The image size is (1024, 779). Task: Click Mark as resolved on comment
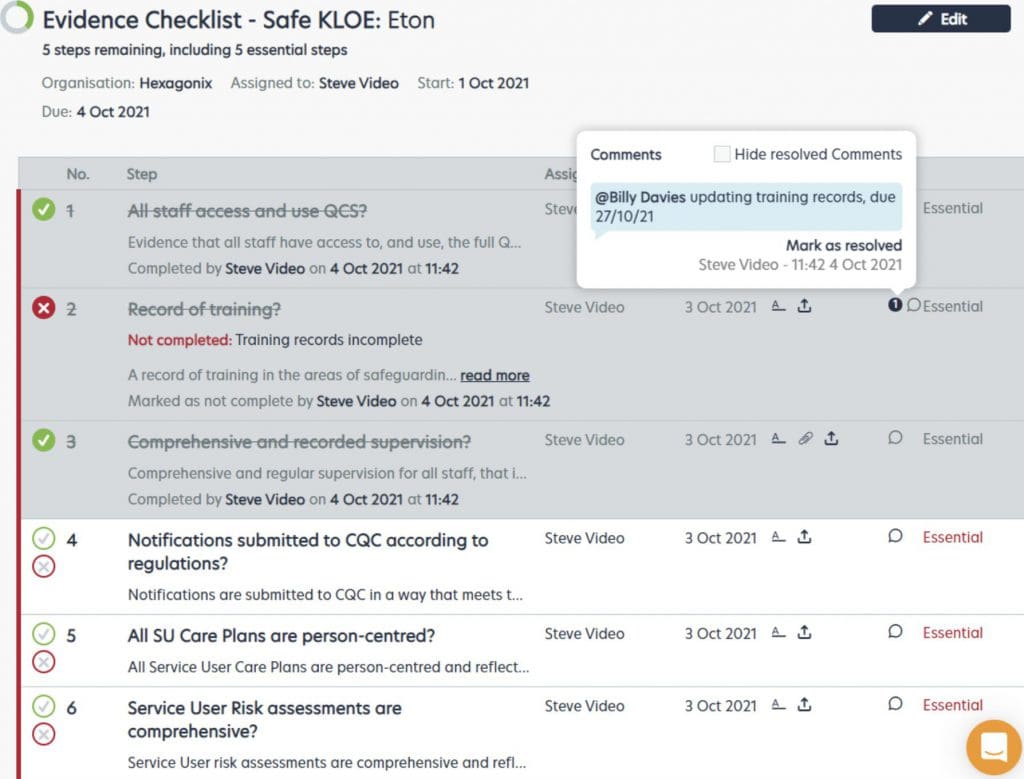coord(843,246)
